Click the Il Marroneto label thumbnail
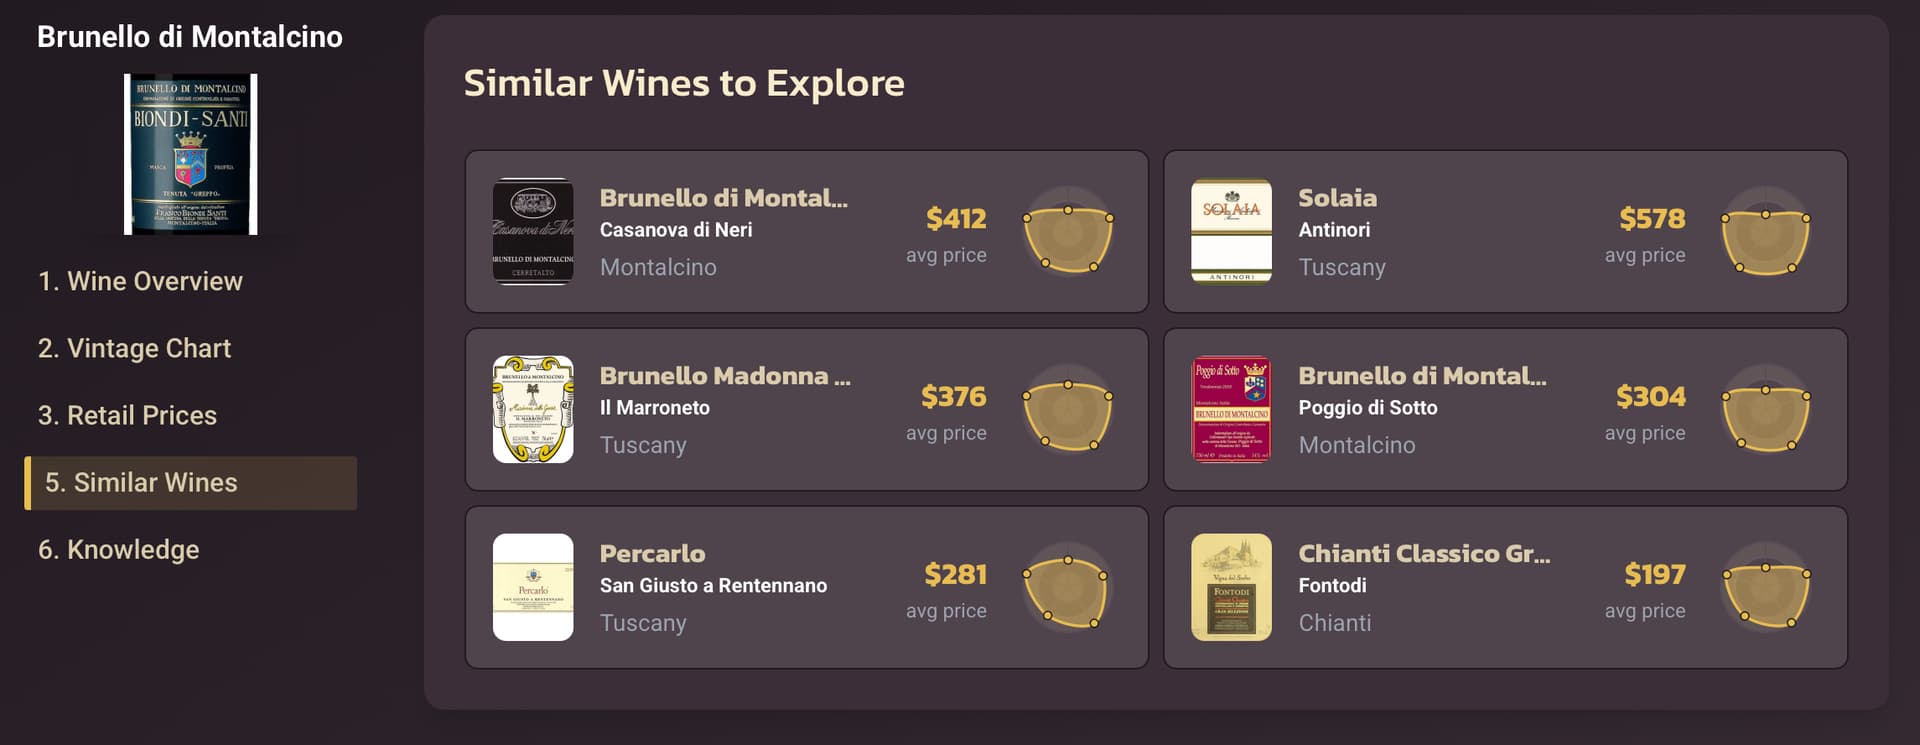 pyautogui.click(x=533, y=410)
